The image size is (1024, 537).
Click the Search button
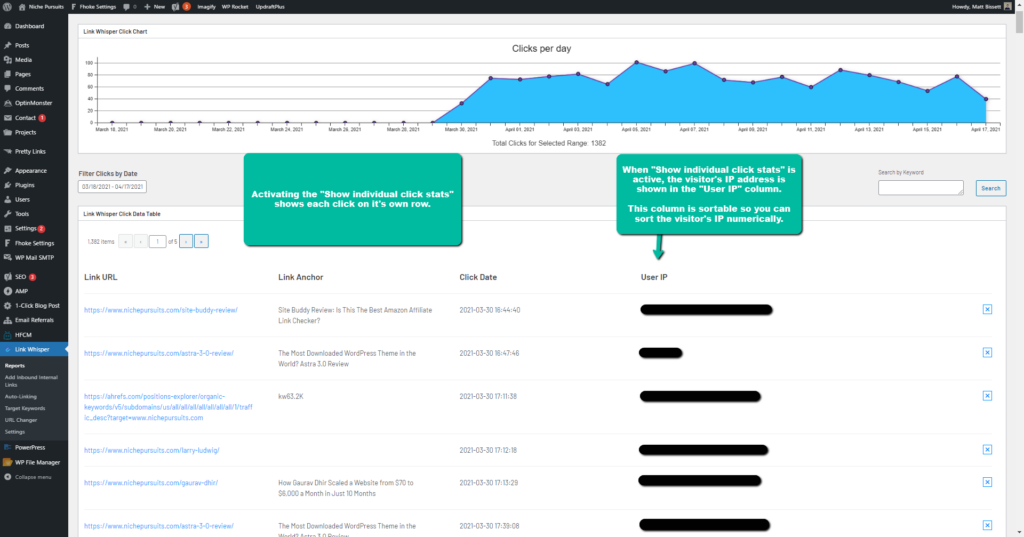tap(991, 188)
